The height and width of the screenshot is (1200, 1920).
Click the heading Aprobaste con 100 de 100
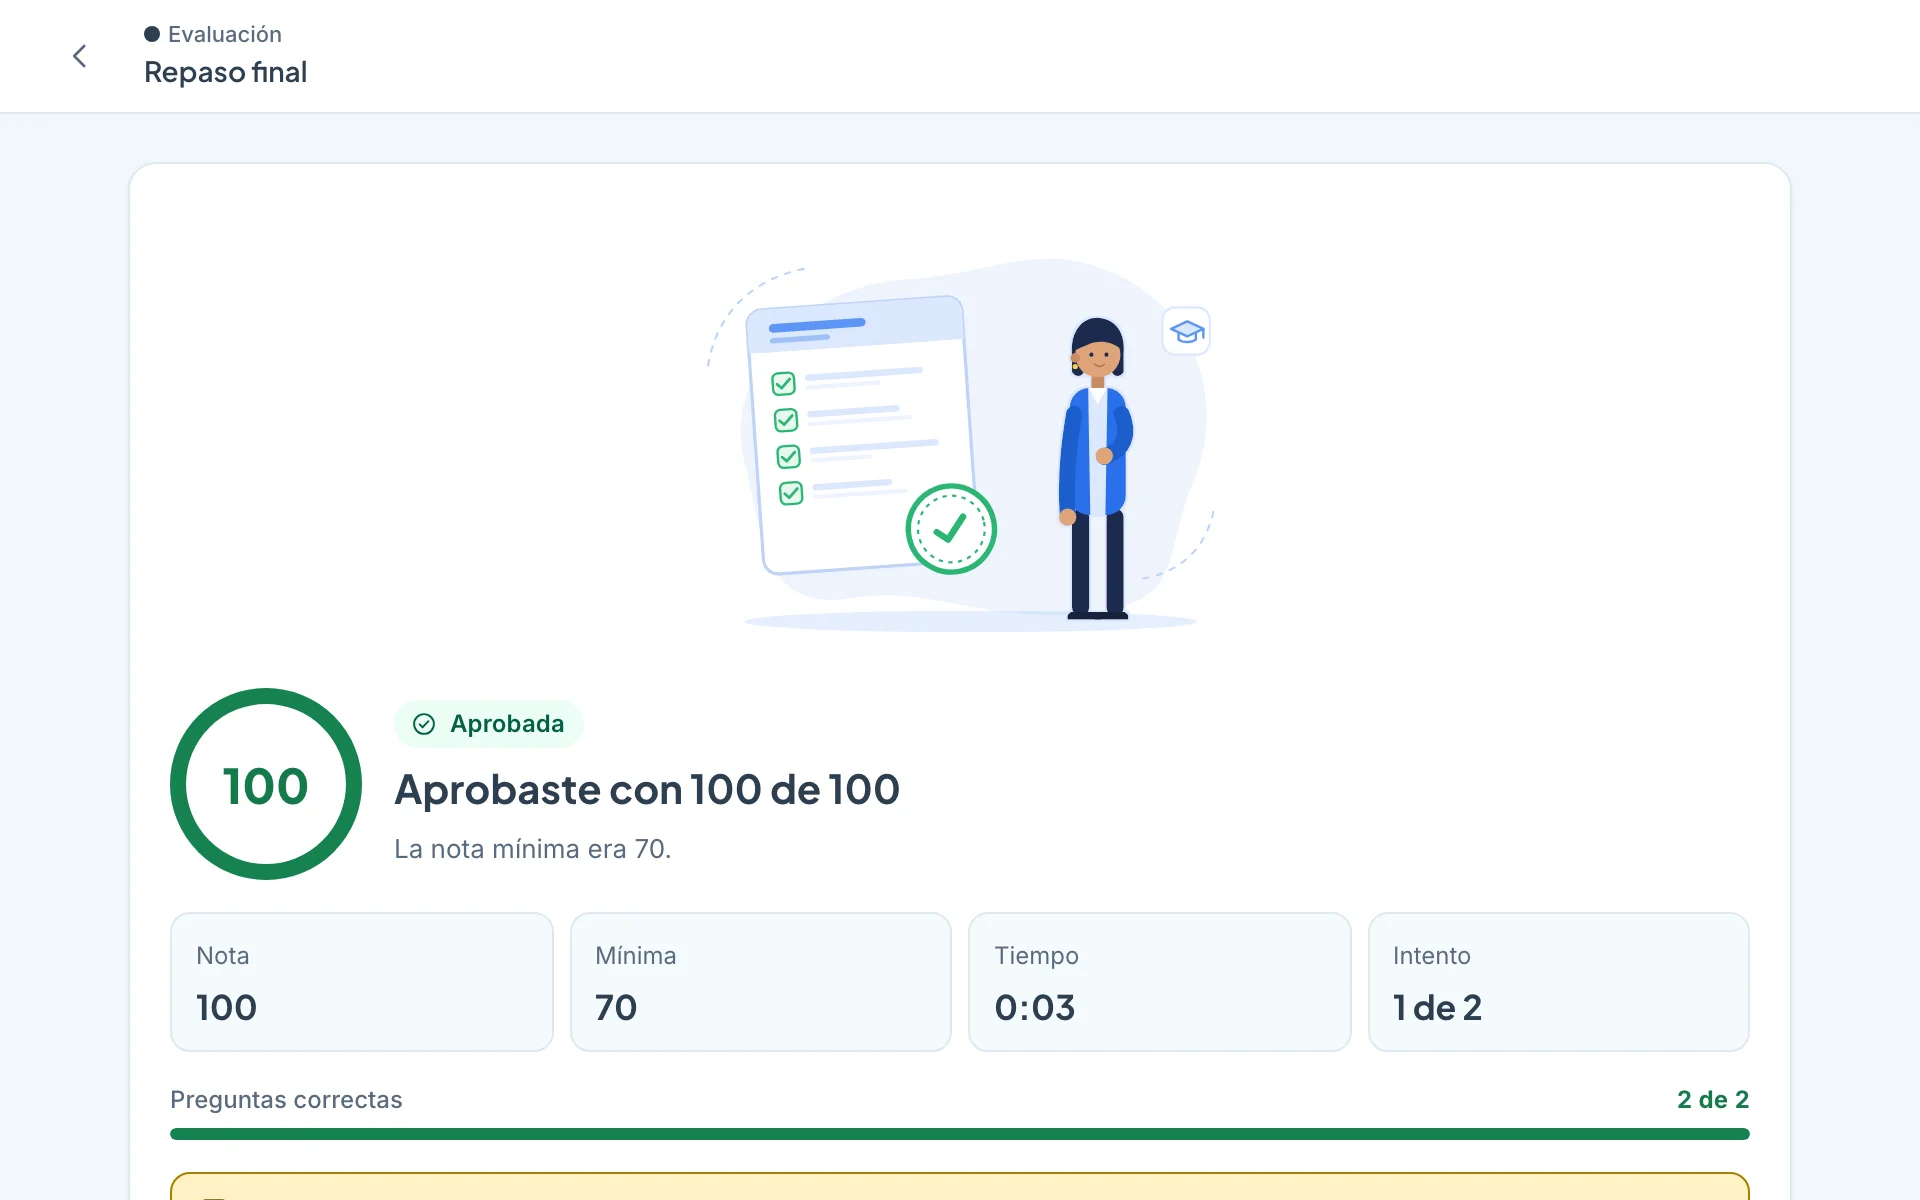click(647, 790)
